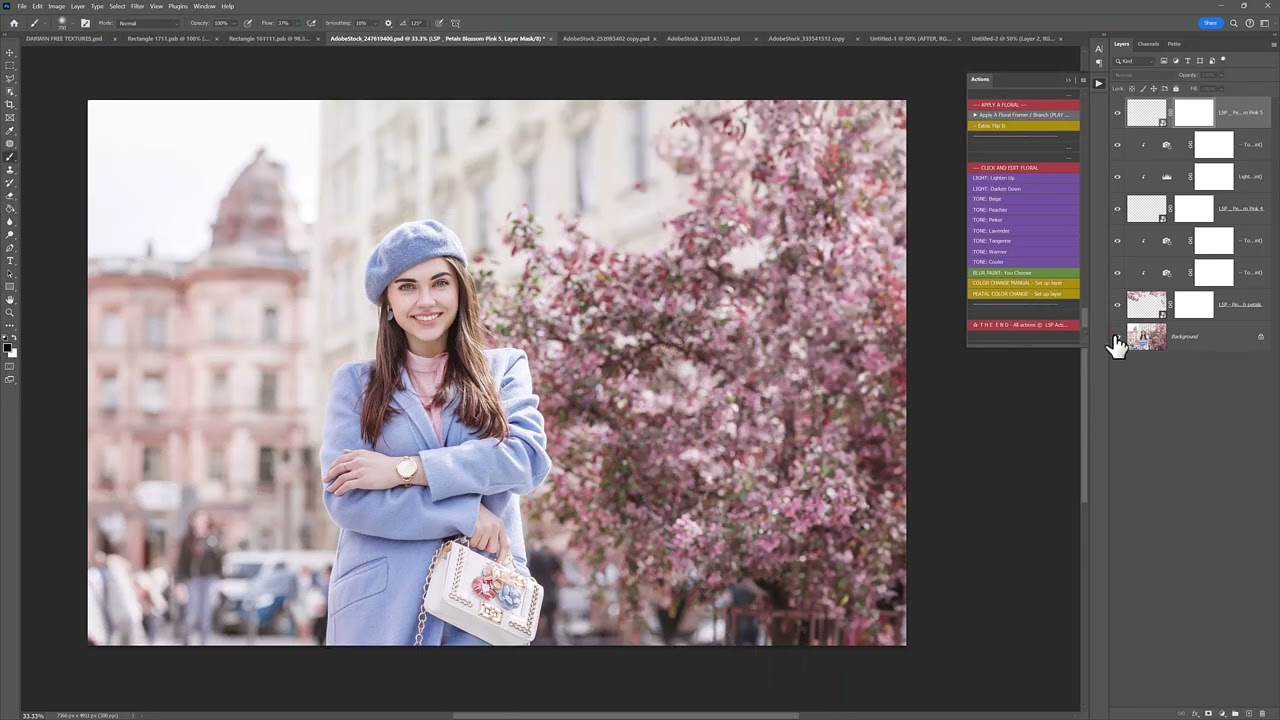The width and height of the screenshot is (1280, 720).
Task: Toggle visibility of the Light adjustment layer
Action: tap(1117, 177)
